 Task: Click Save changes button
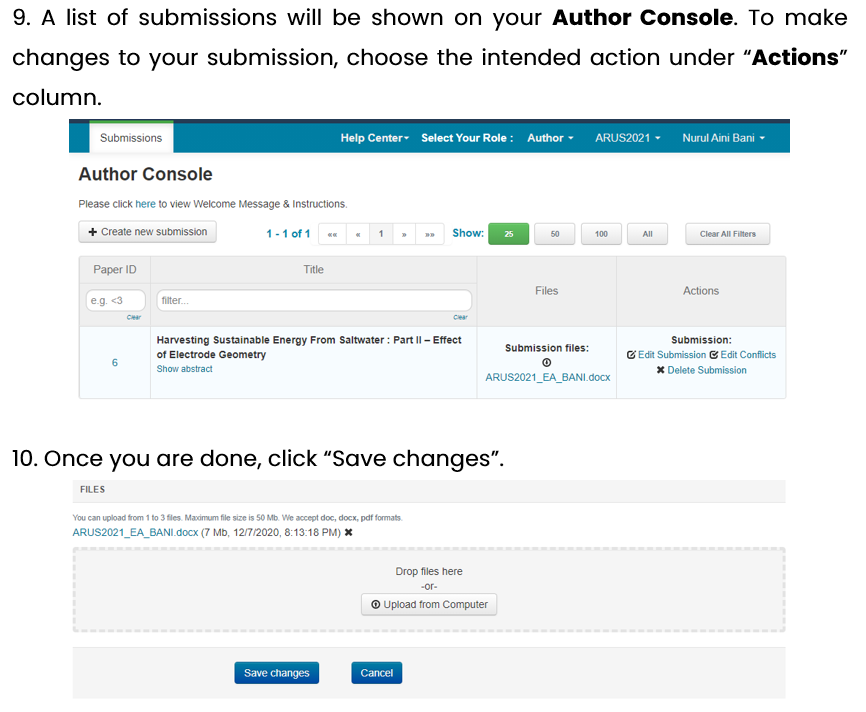(x=277, y=673)
